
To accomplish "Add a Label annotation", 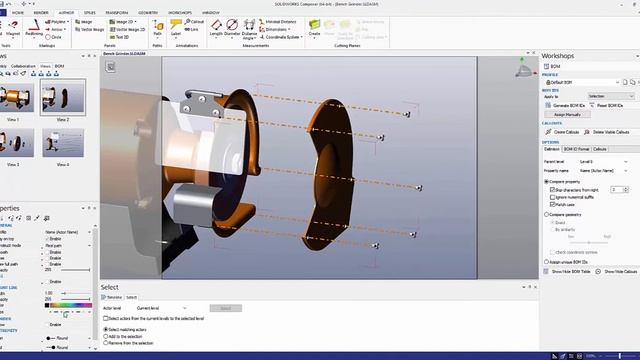I will tap(176, 28).
